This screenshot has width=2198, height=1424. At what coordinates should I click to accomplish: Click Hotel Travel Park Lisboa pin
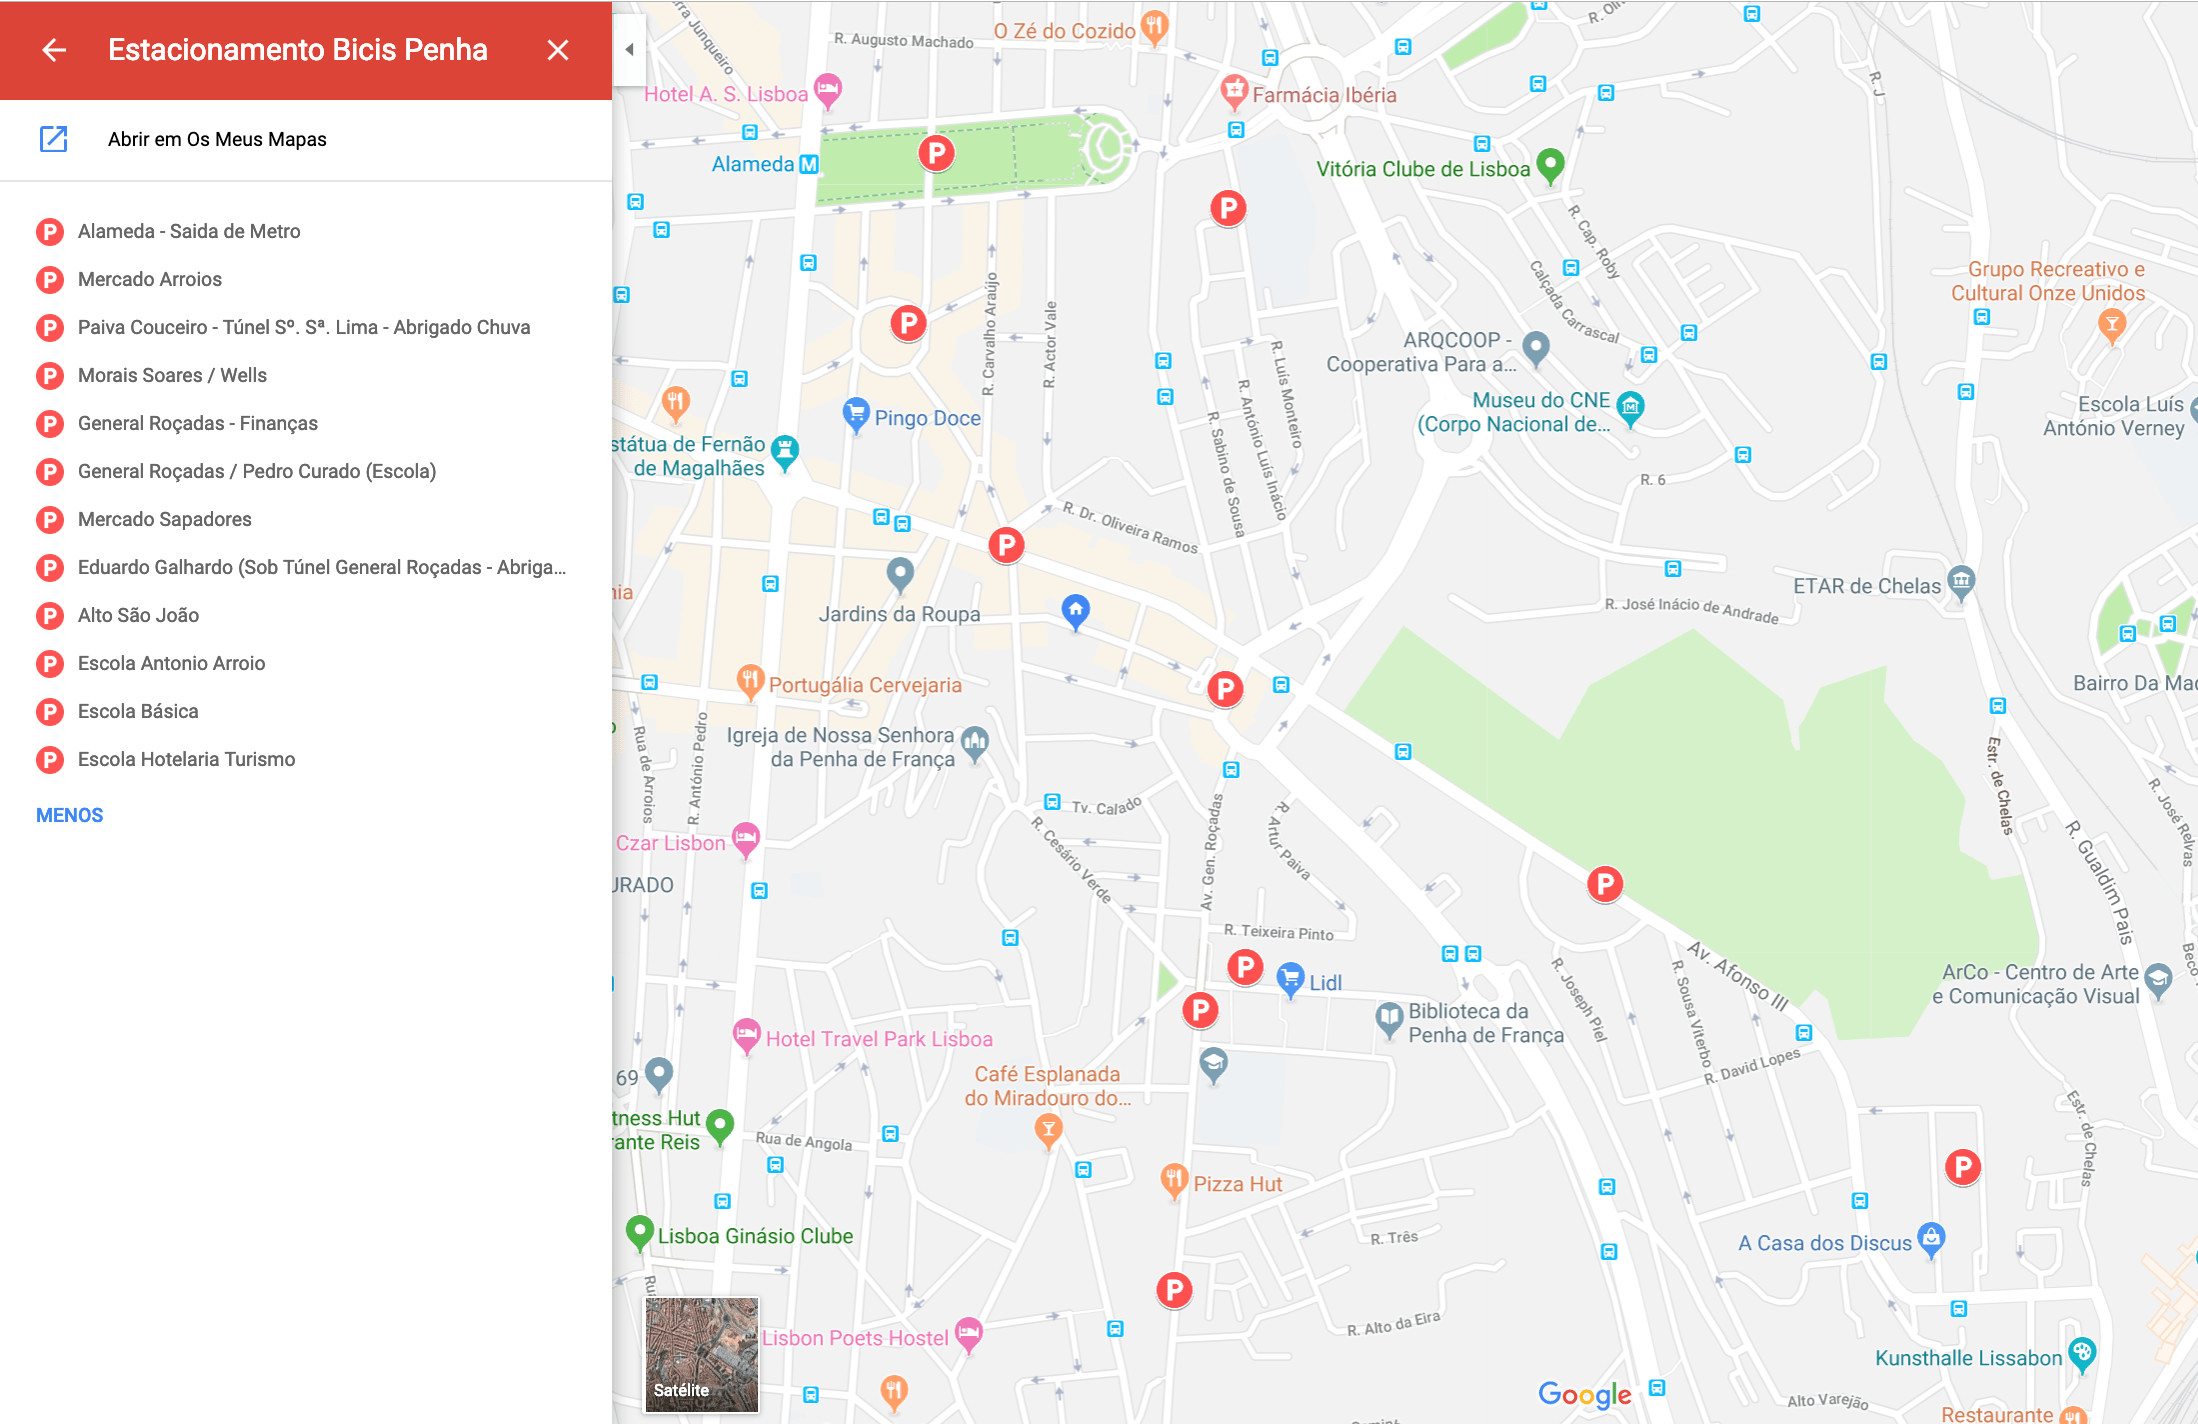(747, 1035)
